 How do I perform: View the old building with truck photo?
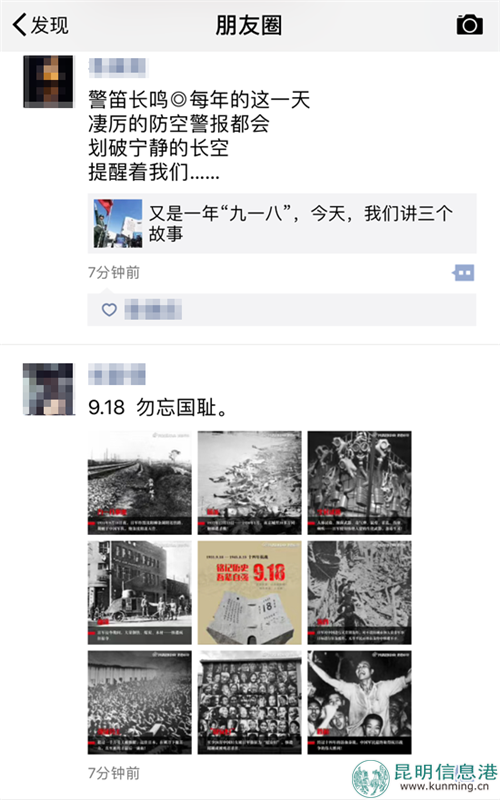tap(139, 592)
